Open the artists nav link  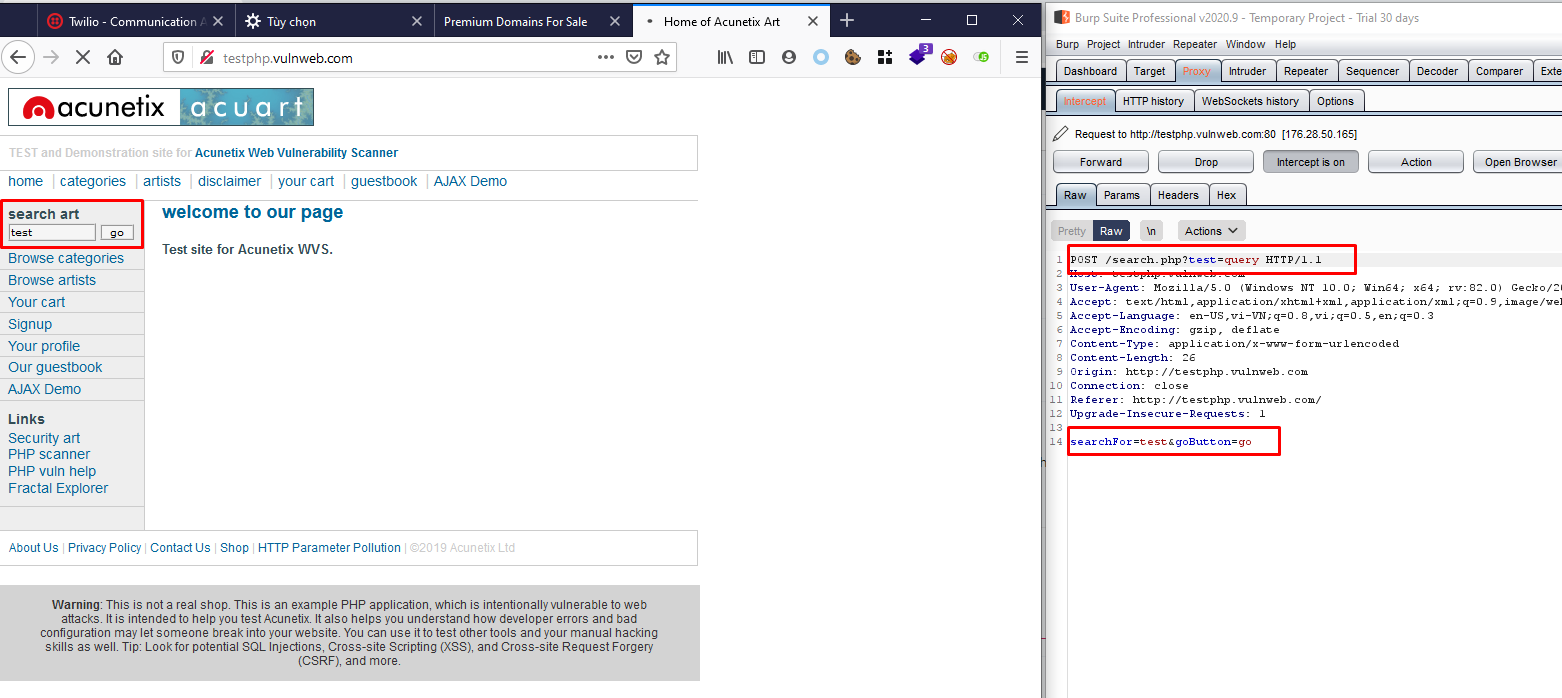point(162,181)
